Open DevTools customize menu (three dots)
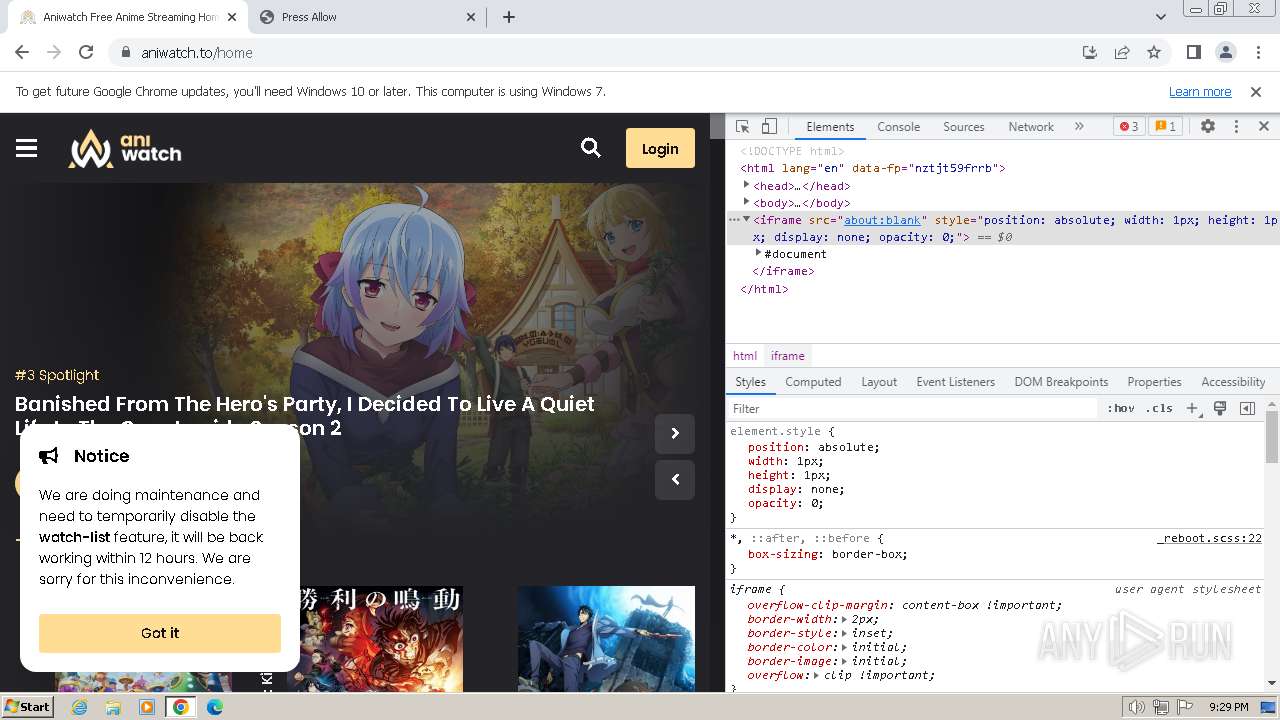The height and width of the screenshot is (720, 1280). 1236,127
